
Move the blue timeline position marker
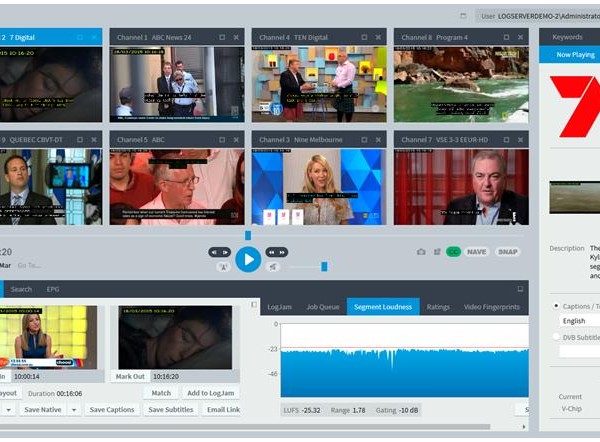[248, 235]
